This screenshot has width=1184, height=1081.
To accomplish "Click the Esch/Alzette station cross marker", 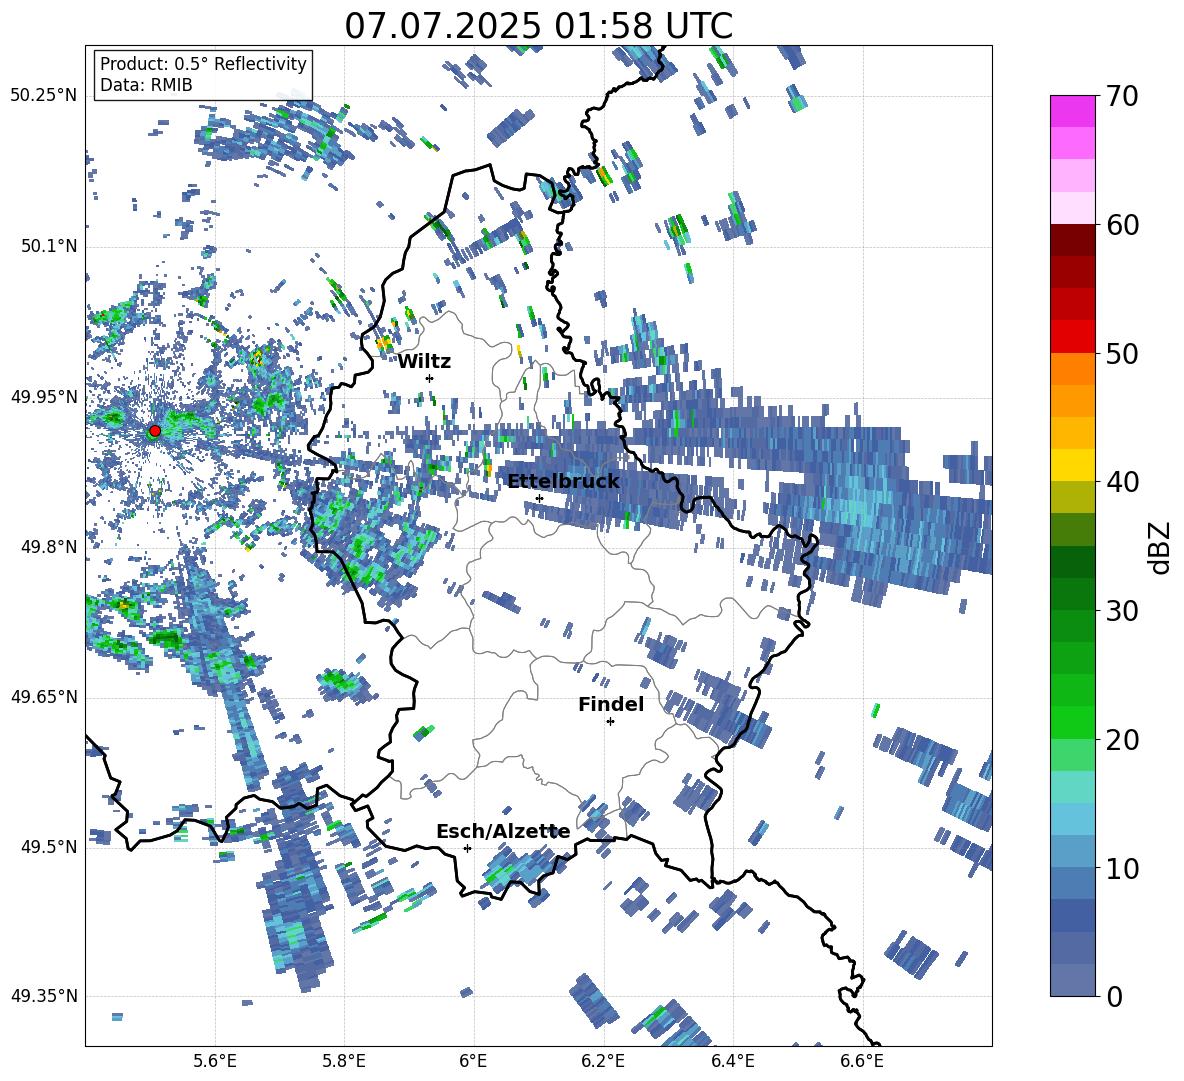I will (467, 848).
